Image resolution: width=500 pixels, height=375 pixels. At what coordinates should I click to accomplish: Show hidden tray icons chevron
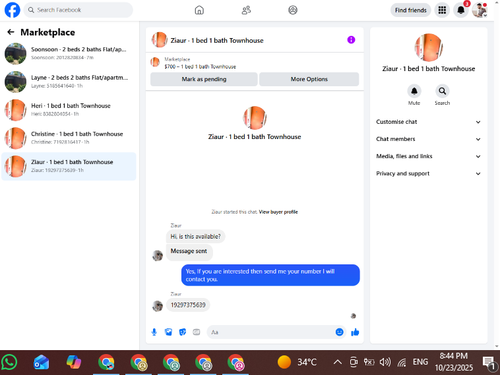click(337, 362)
